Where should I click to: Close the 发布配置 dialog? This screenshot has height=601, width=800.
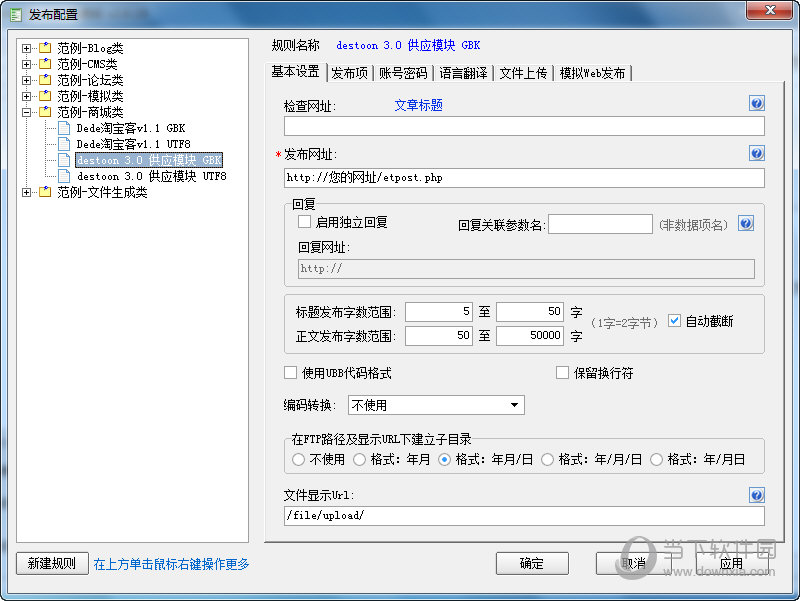(769, 10)
